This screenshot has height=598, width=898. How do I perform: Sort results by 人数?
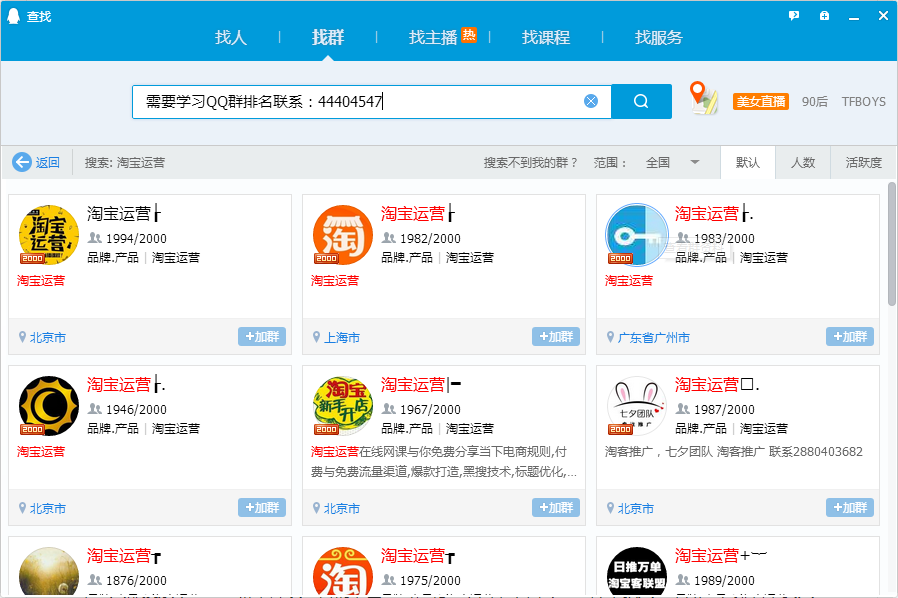coord(803,163)
